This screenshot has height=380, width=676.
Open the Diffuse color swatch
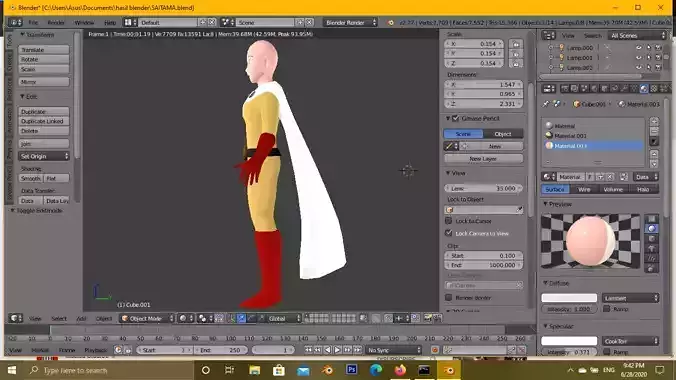[x=569, y=298]
